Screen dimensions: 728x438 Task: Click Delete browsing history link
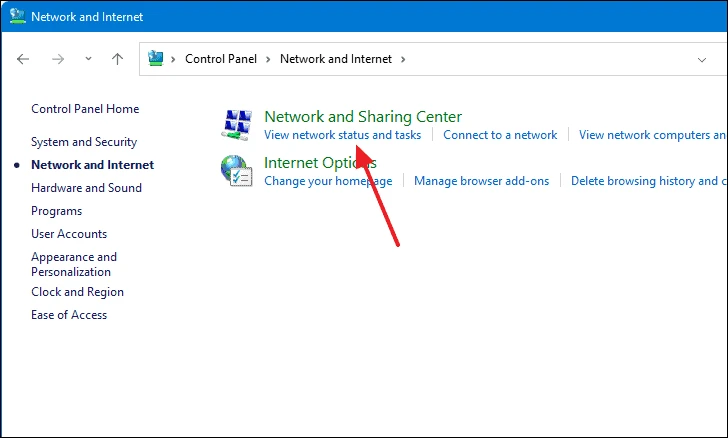click(x=649, y=181)
